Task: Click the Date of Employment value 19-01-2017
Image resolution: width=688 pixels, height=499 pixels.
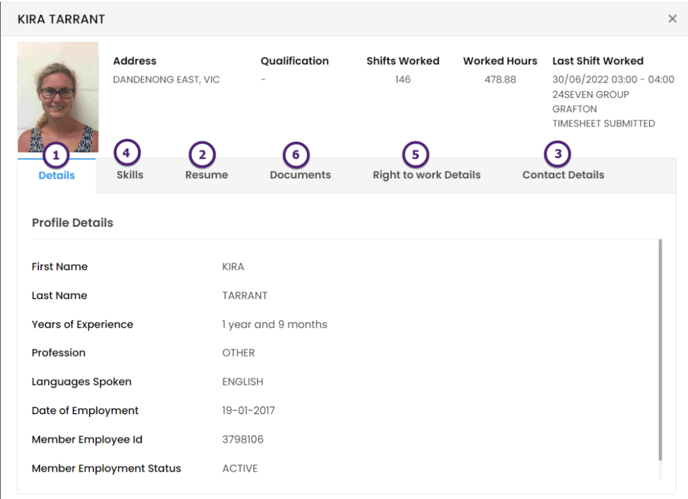Action: coord(248,410)
